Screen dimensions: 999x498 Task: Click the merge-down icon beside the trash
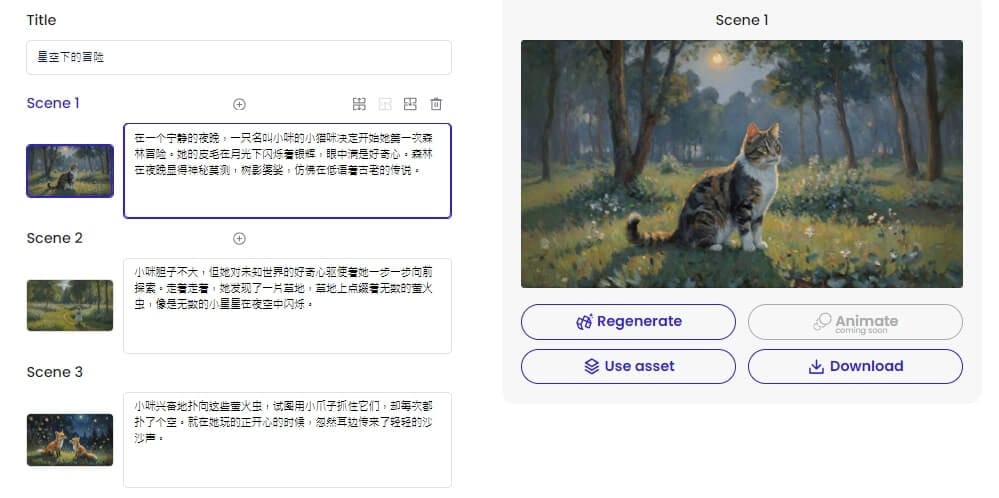coord(410,104)
